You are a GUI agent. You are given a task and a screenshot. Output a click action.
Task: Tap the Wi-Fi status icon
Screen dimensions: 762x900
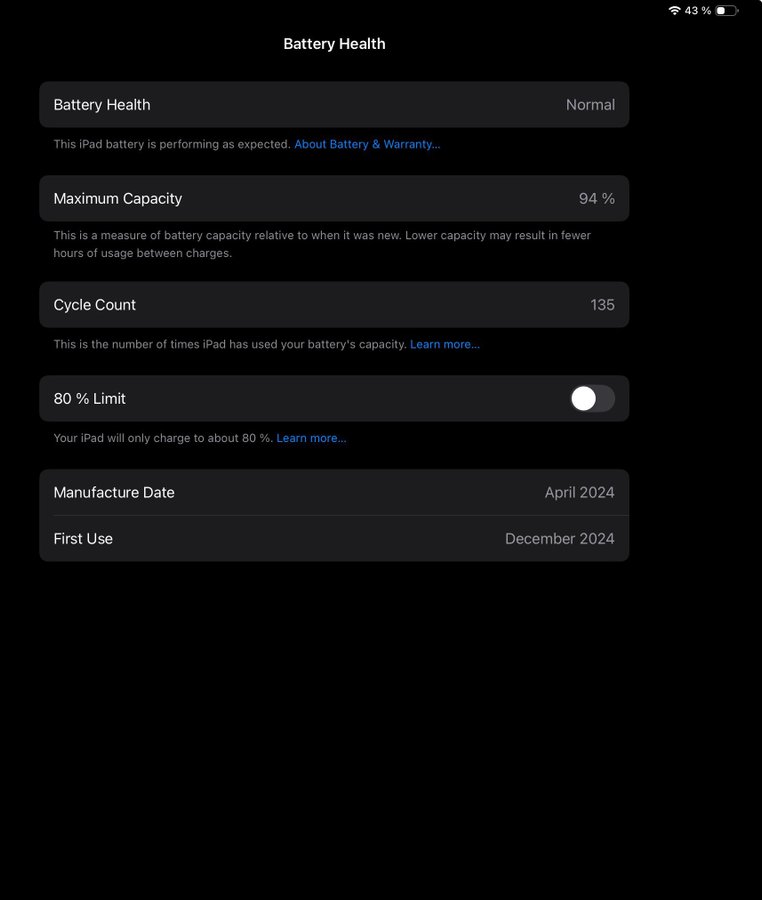pyautogui.click(x=674, y=10)
